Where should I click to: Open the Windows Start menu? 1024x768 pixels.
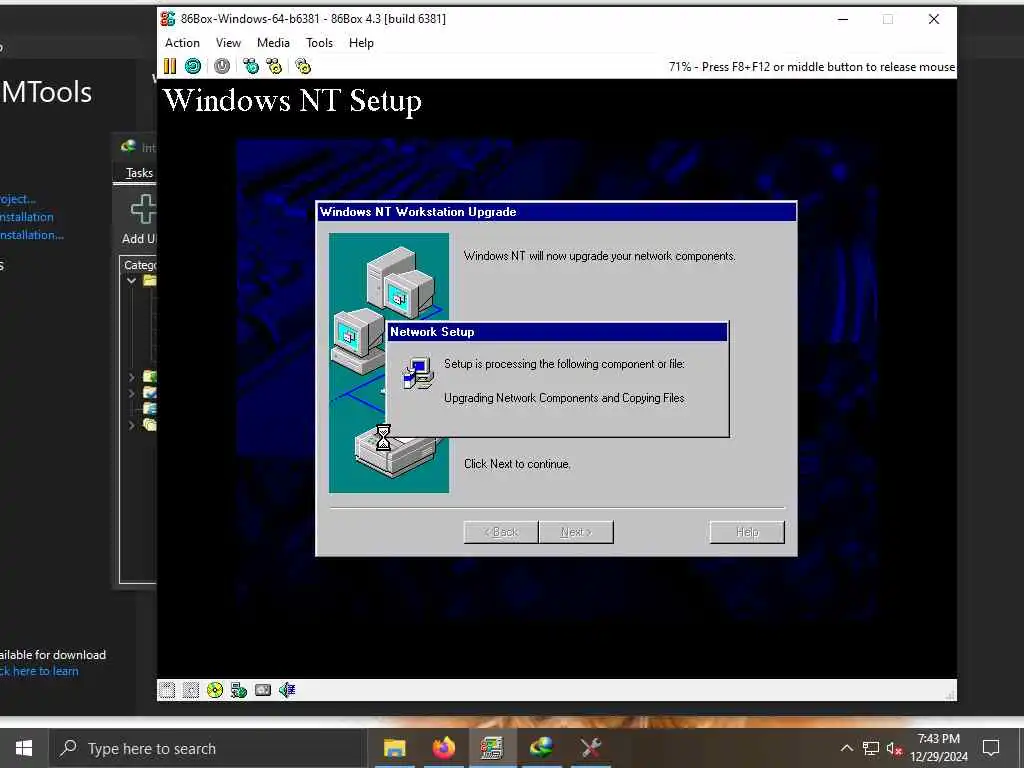(x=24, y=748)
